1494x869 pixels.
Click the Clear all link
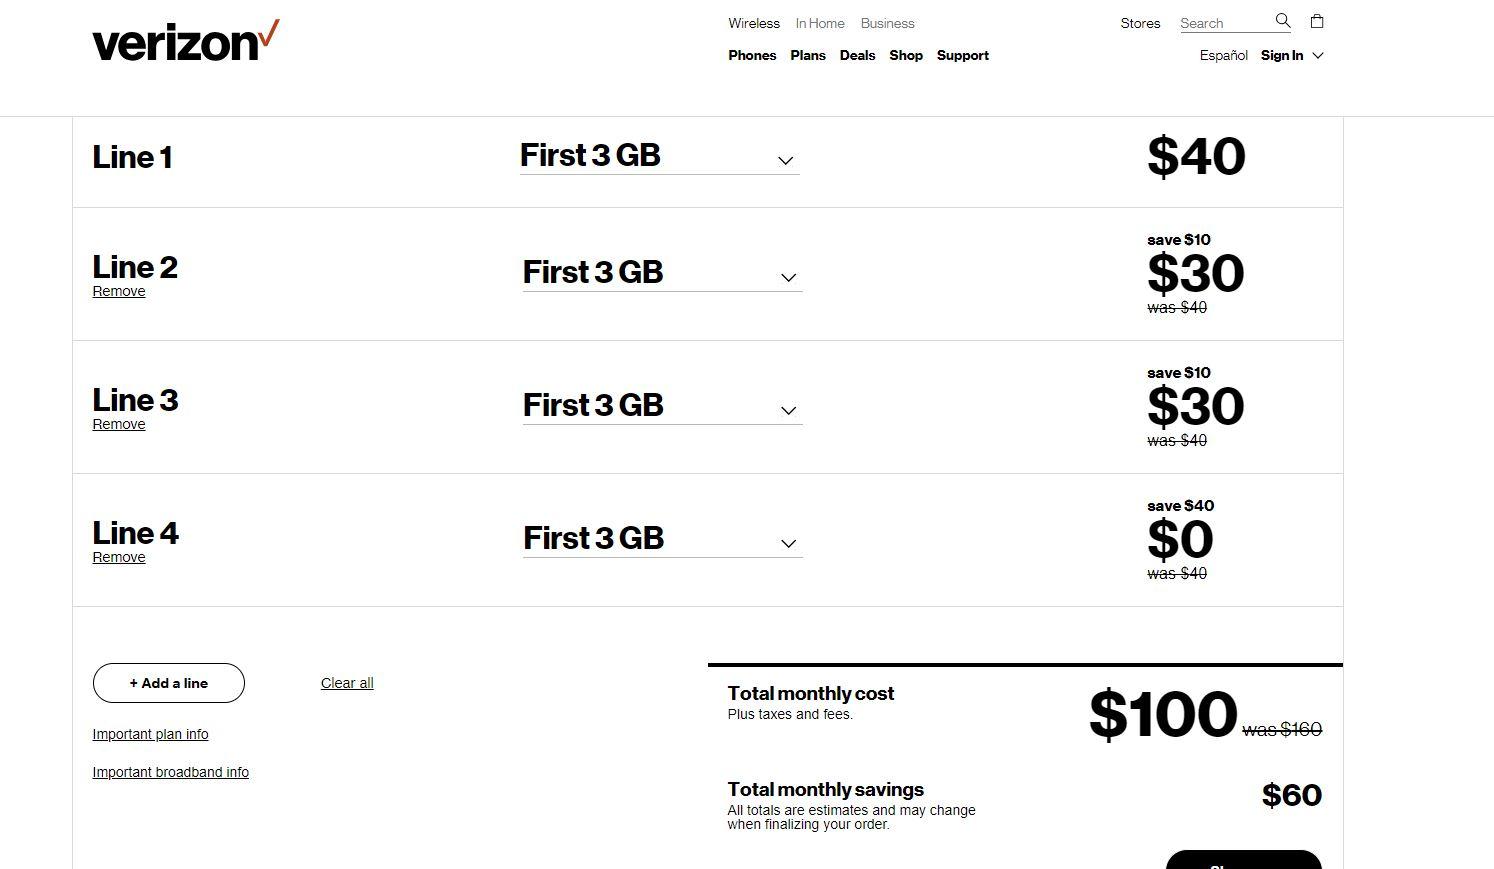tap(347, 684)
